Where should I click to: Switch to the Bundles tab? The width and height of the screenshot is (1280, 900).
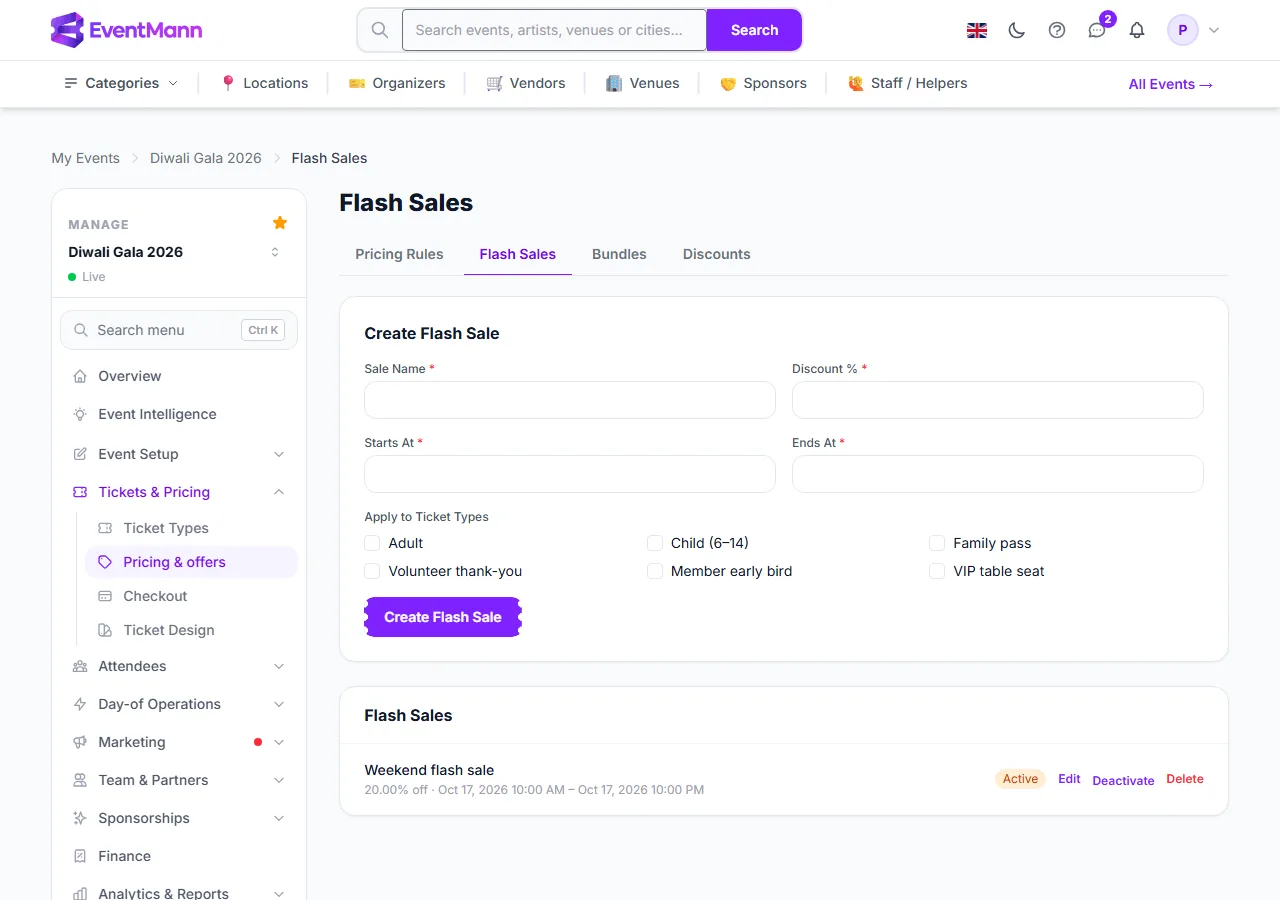619,254
